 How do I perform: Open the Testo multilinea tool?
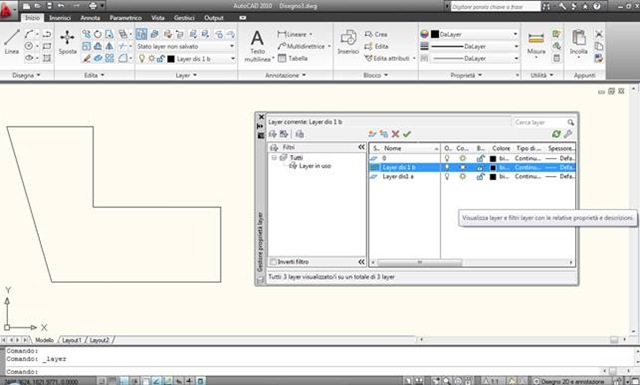[x=258, y=46]
